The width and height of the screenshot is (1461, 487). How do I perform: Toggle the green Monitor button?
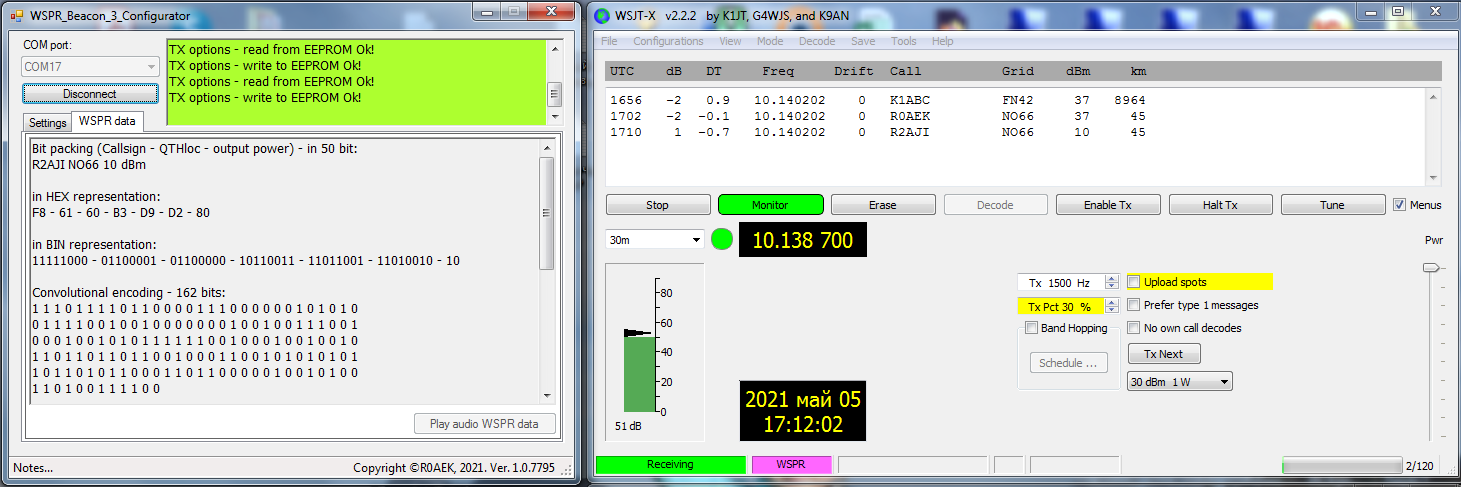770,205
